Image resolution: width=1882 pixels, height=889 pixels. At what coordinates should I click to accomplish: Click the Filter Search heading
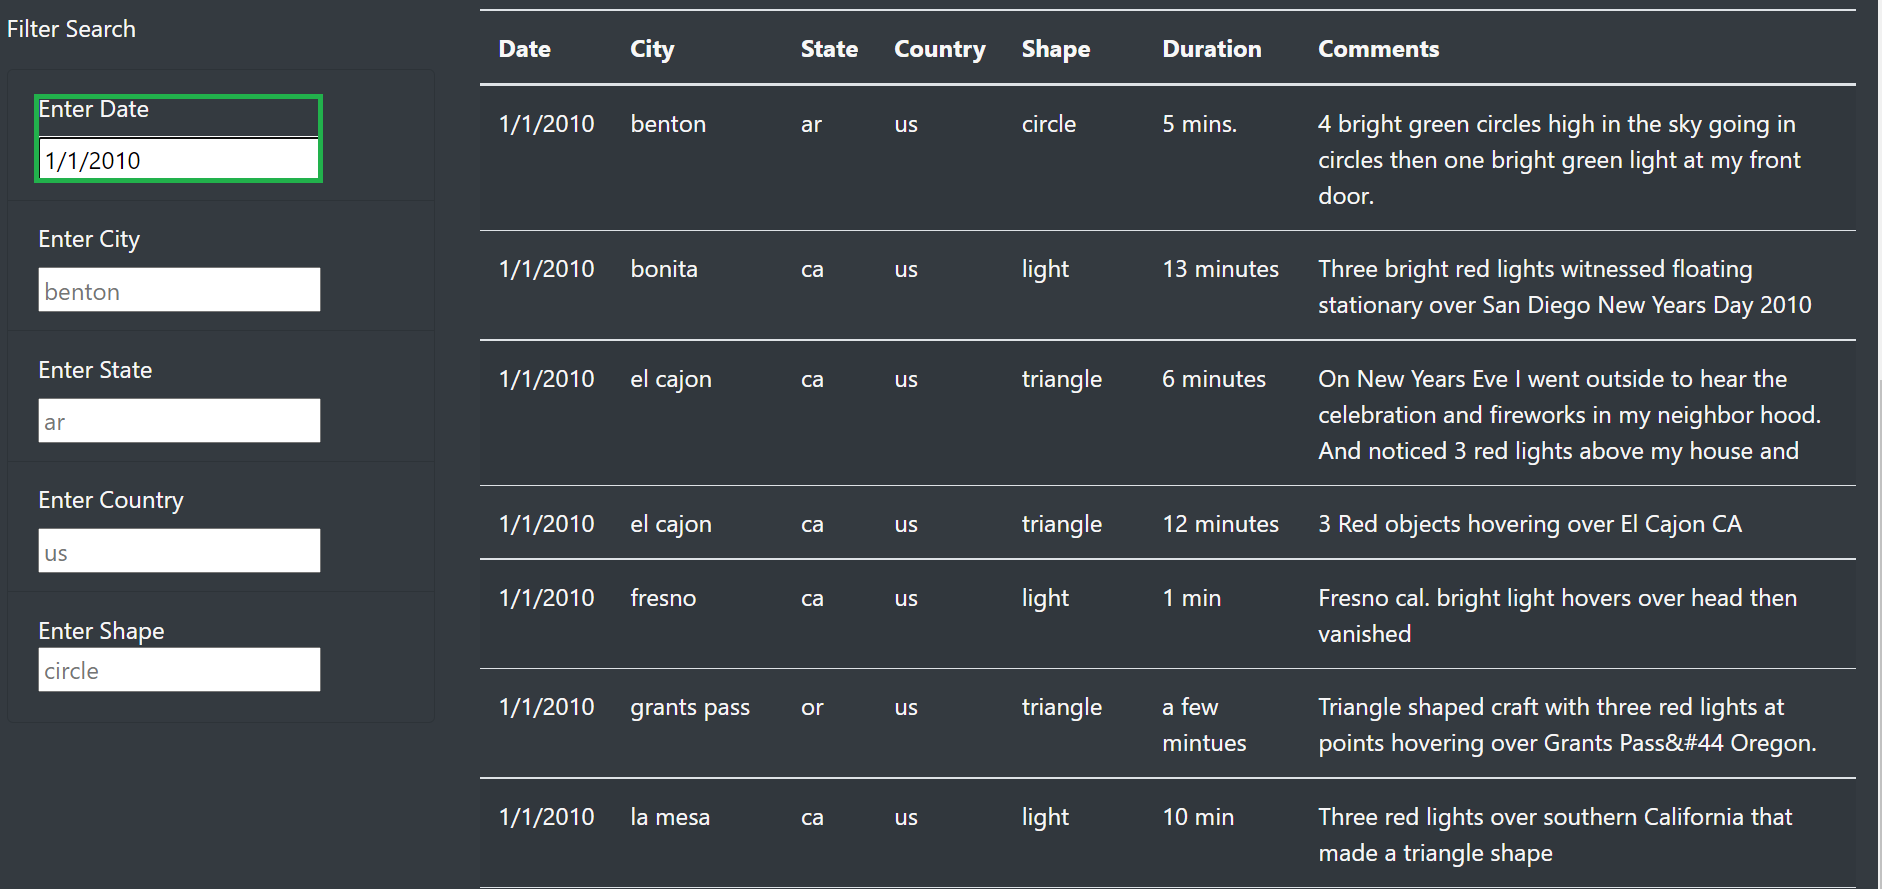coord(71,29)
